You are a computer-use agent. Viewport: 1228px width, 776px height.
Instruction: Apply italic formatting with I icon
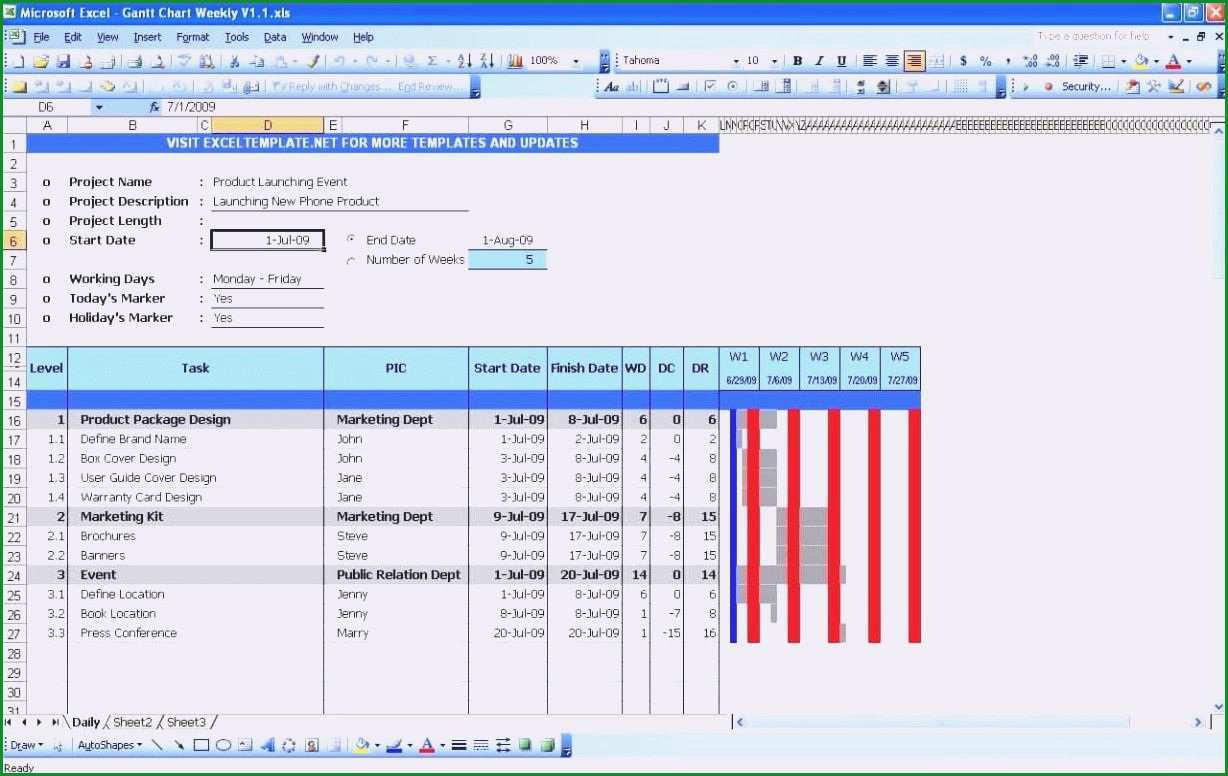point(819,61)
